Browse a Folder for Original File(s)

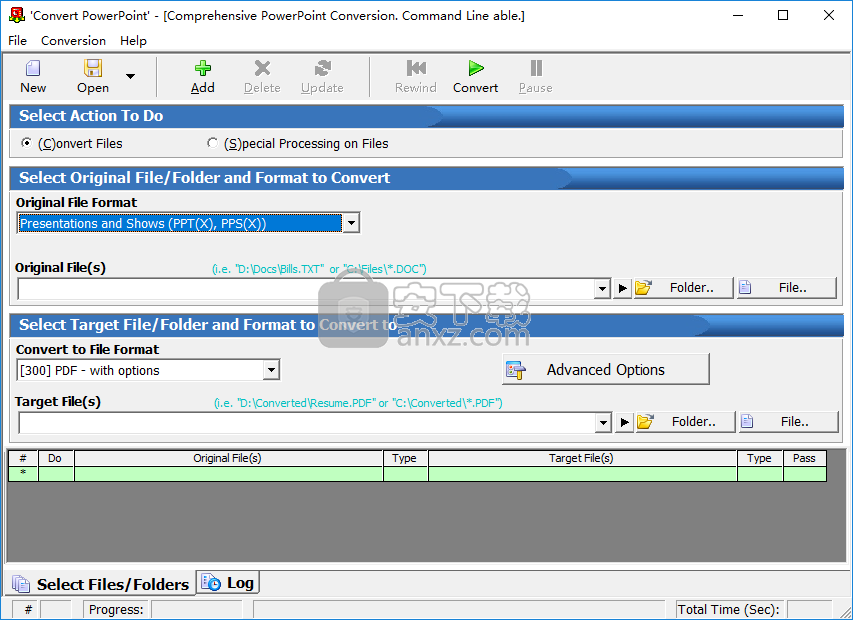[x=683, y=288]
